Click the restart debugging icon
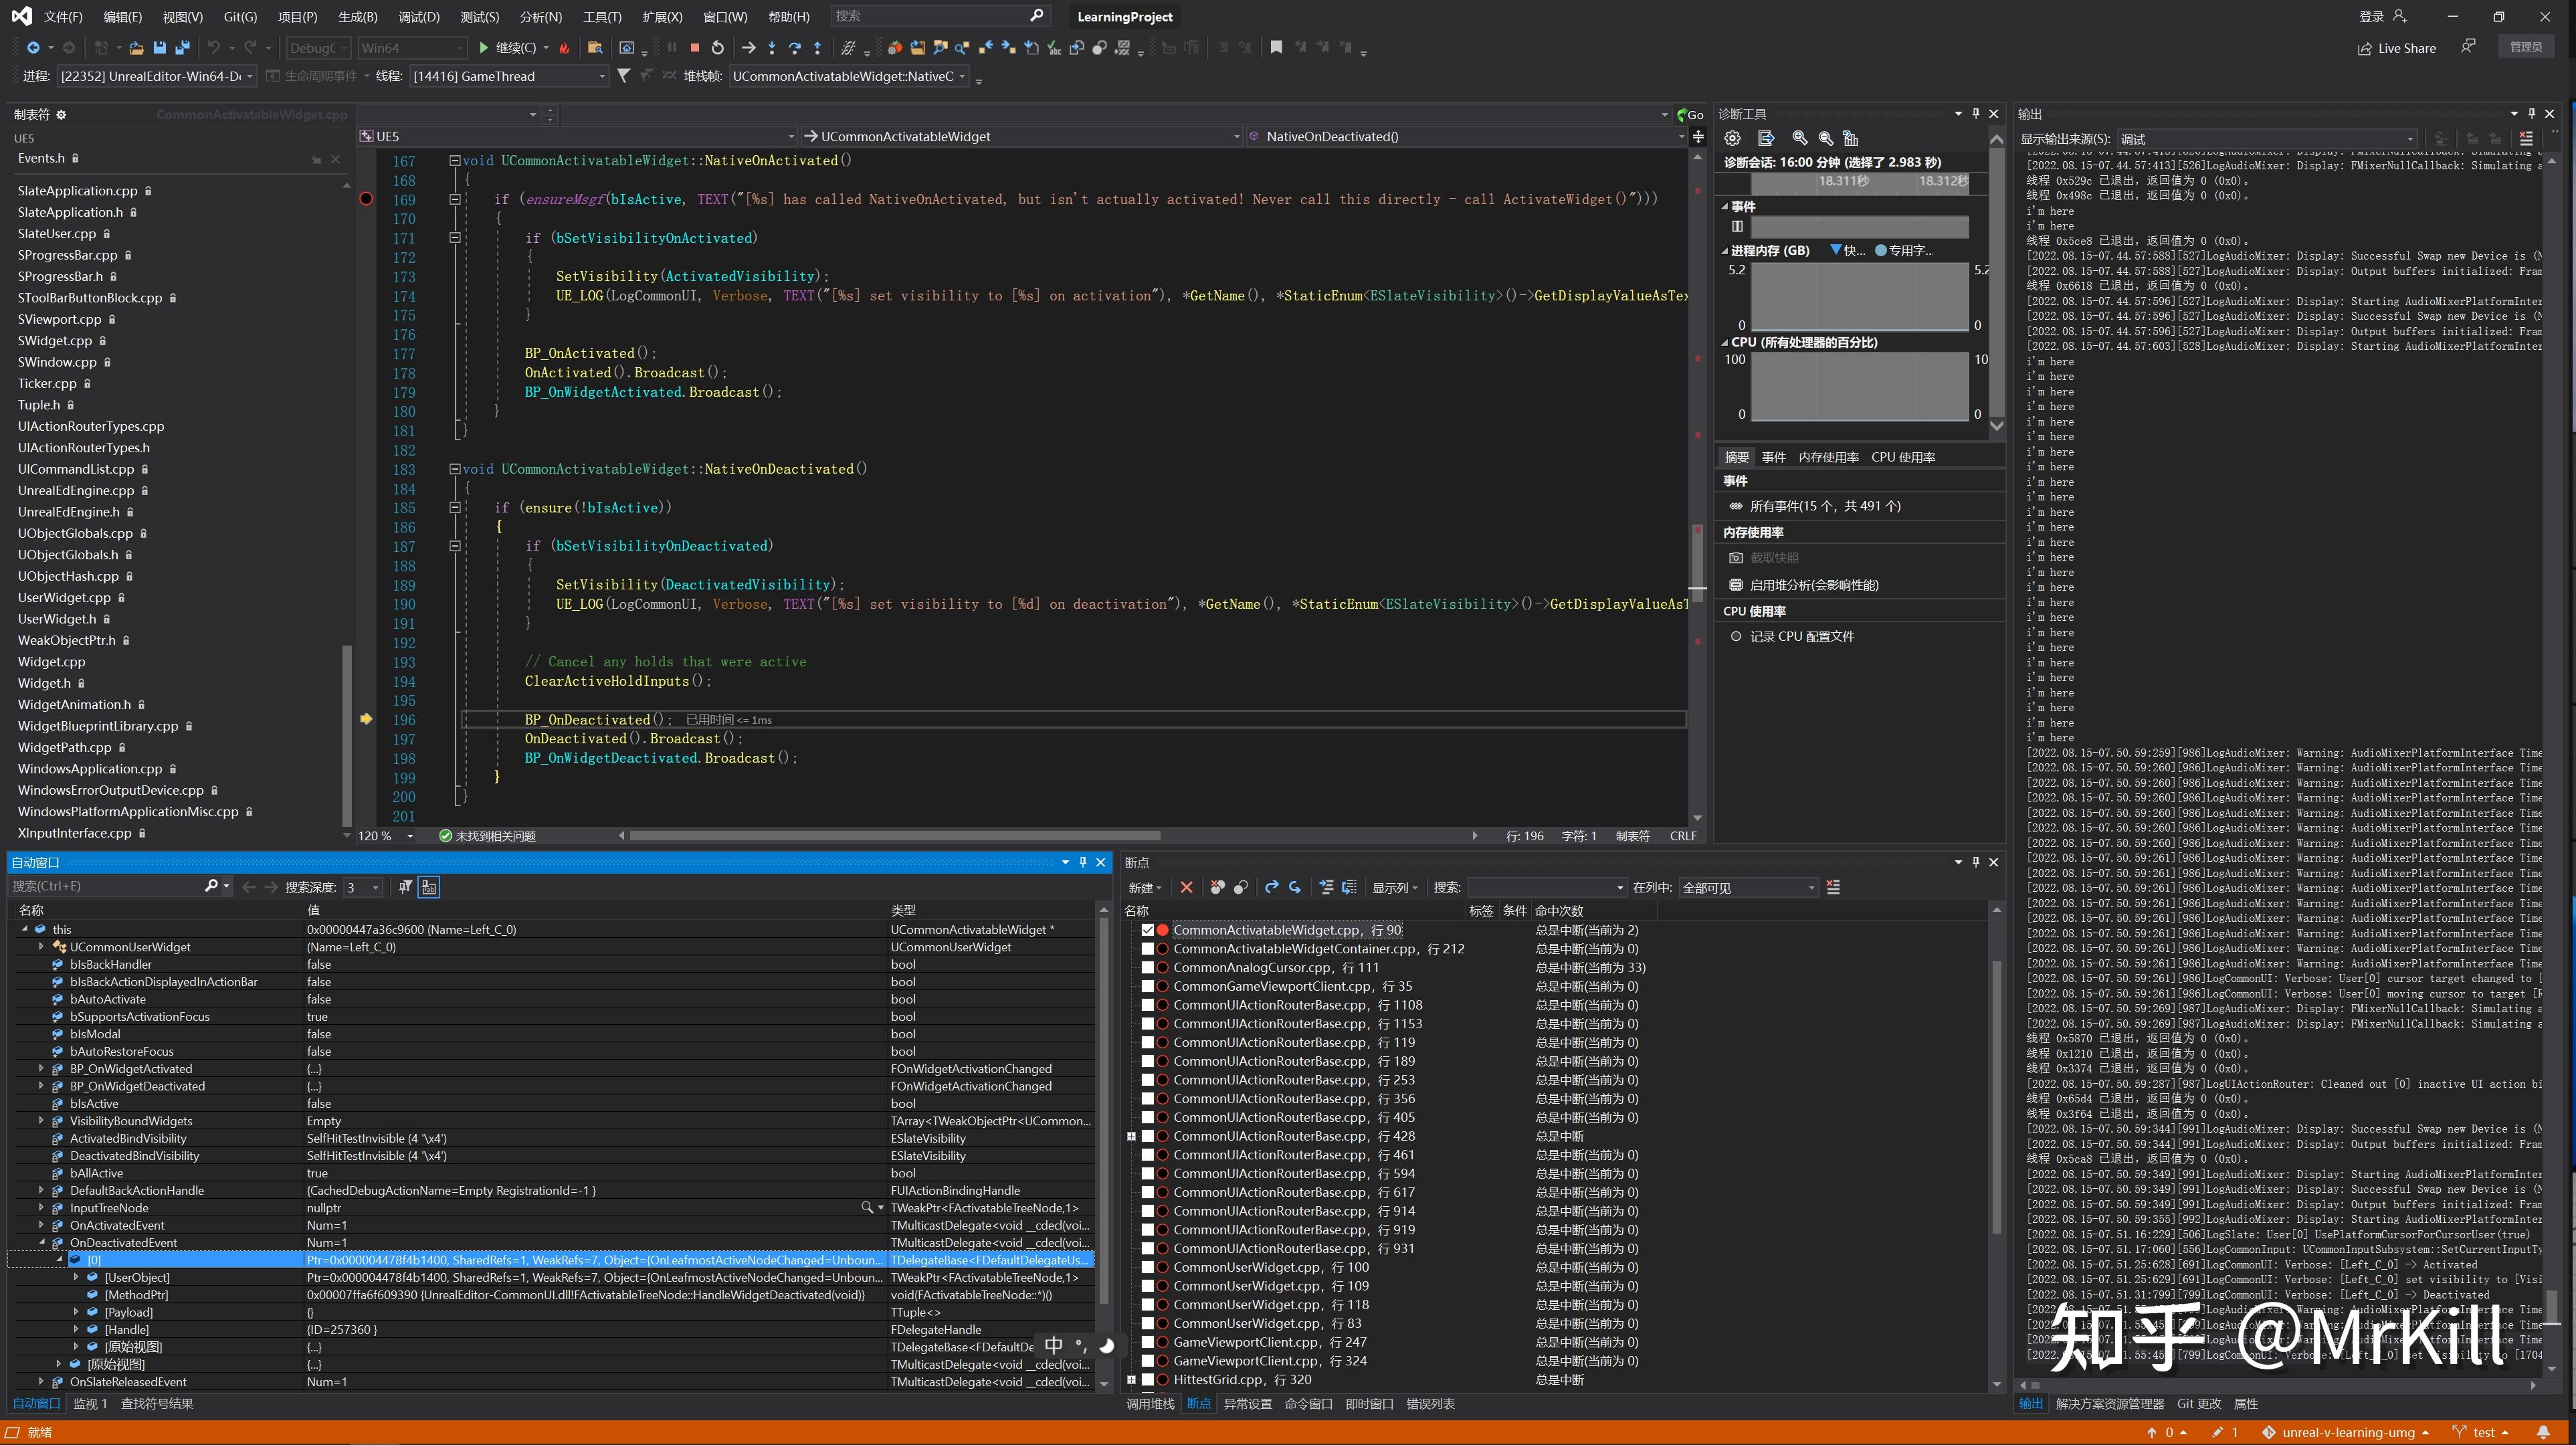2576x1445 pixels. (x=717, y=47)
